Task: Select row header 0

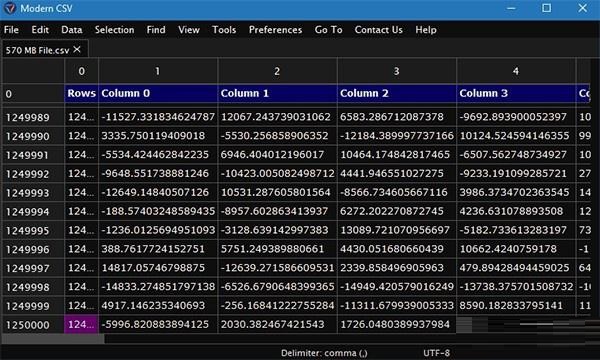Action: point(33,94)
